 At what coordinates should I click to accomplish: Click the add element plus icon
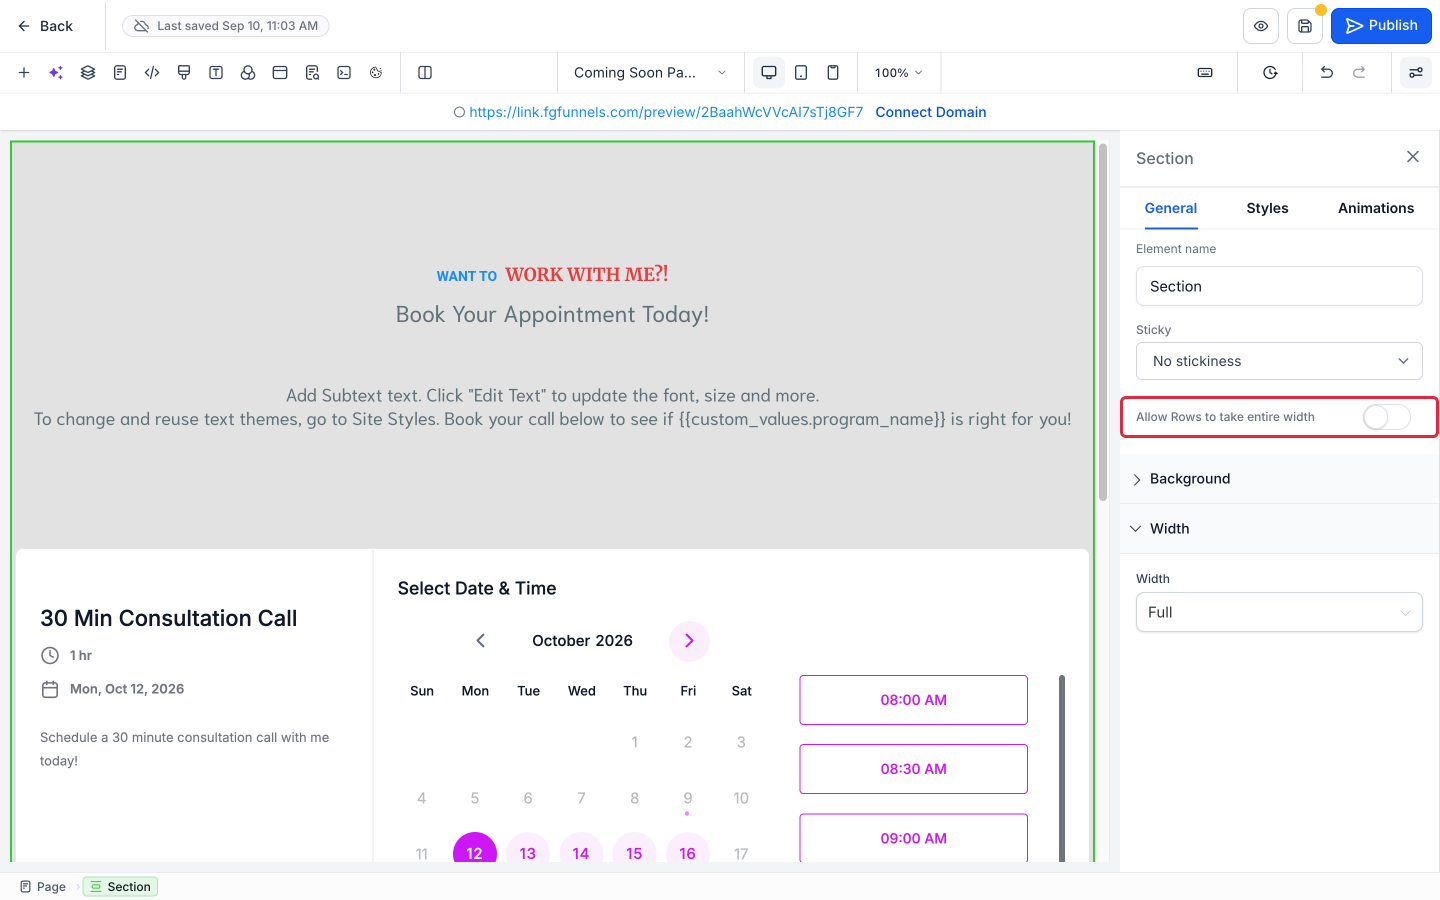pyautogui.click(x=24, y=72)
